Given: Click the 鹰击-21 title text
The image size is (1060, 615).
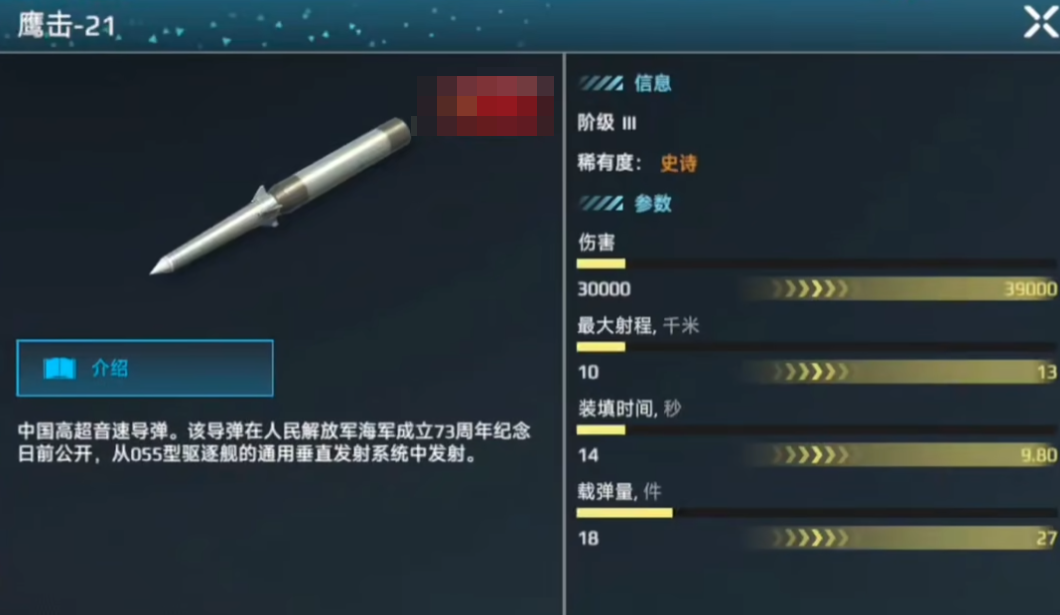Looking at the screenshot, I should (66, 26).
